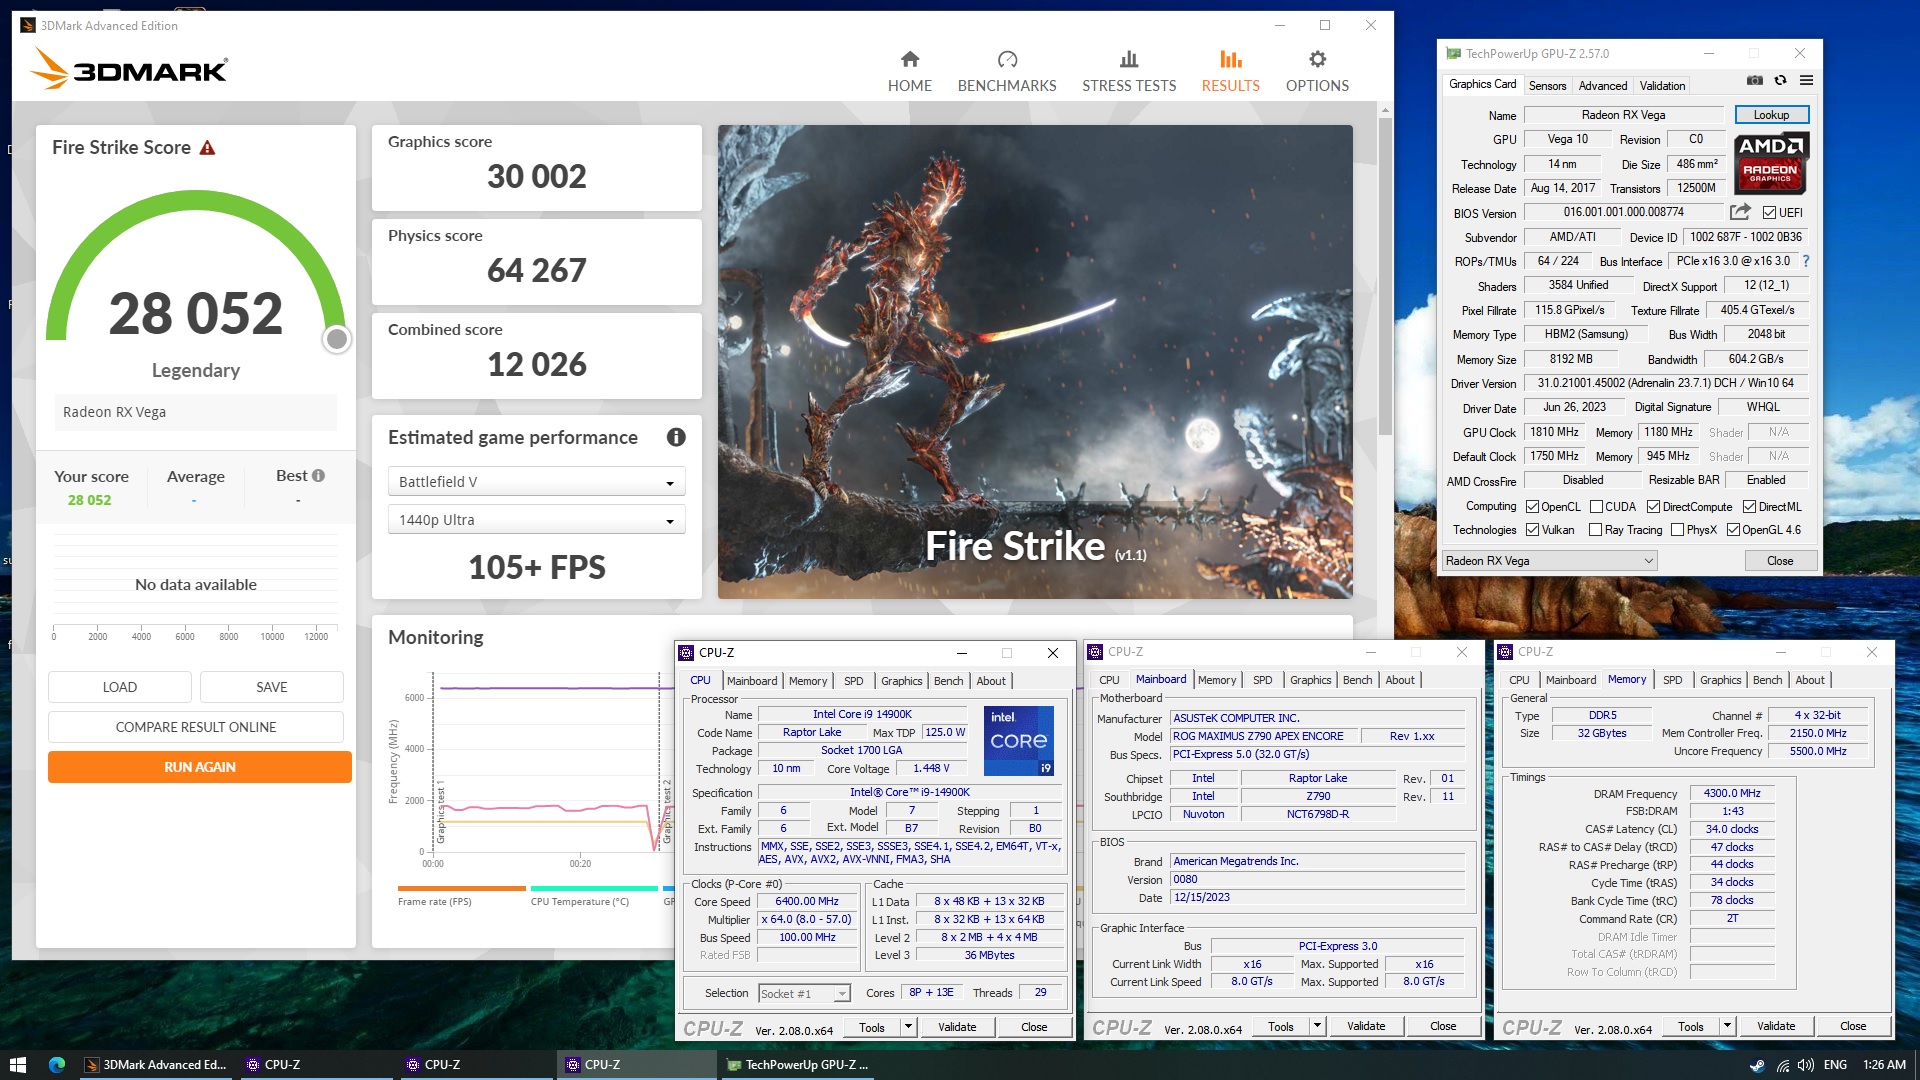This screenshot has width=1920, height=1080.
Task: Click the 1:26 AM taskbar clock
Action: (x=1885, y=1065)
